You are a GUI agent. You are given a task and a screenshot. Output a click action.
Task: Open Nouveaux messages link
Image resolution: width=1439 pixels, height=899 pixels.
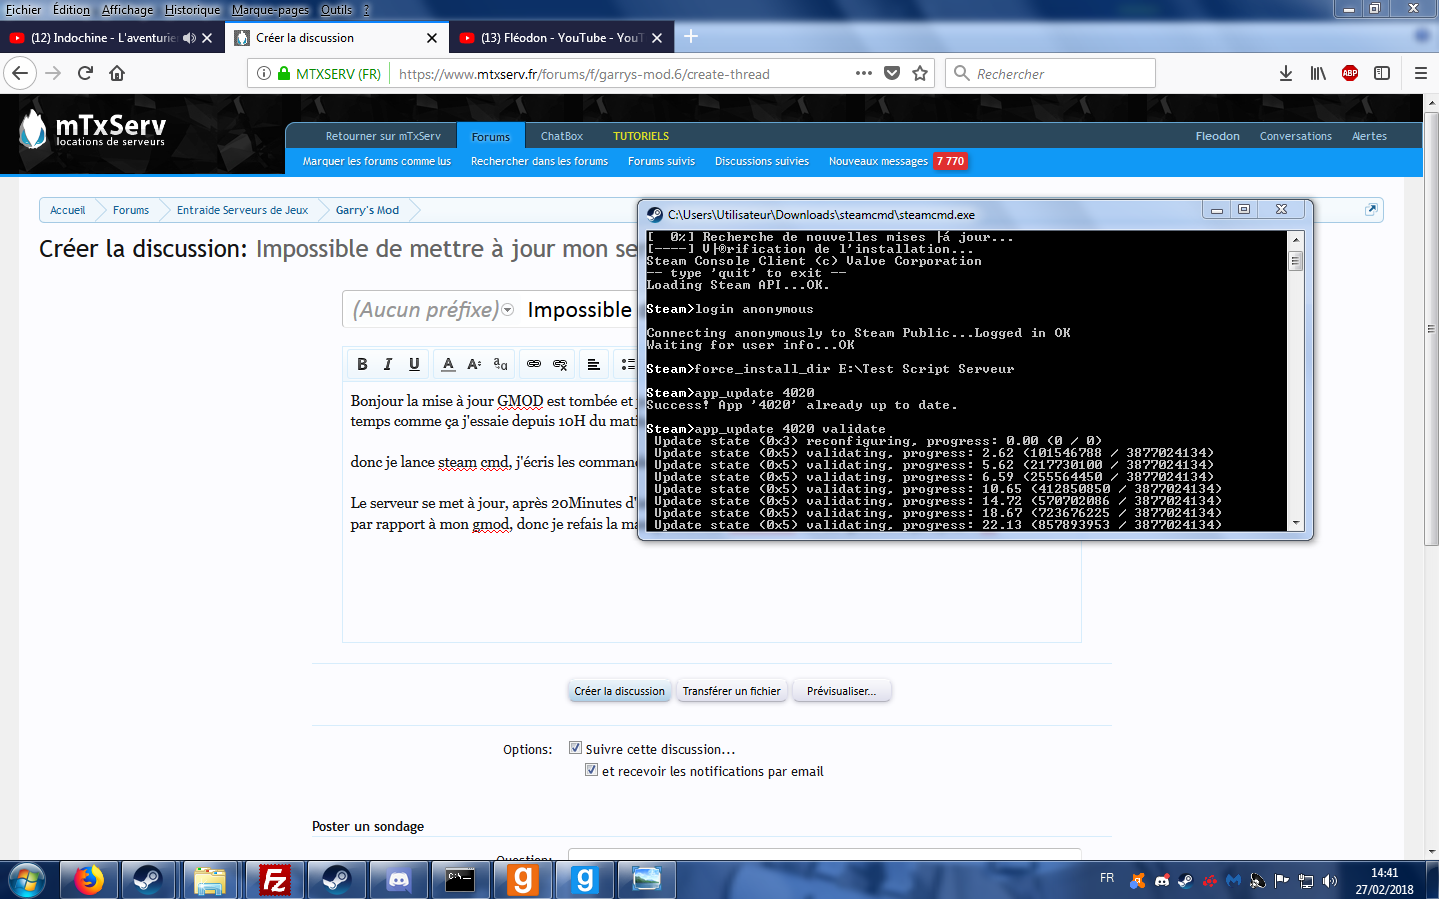[x=878, y=161]
